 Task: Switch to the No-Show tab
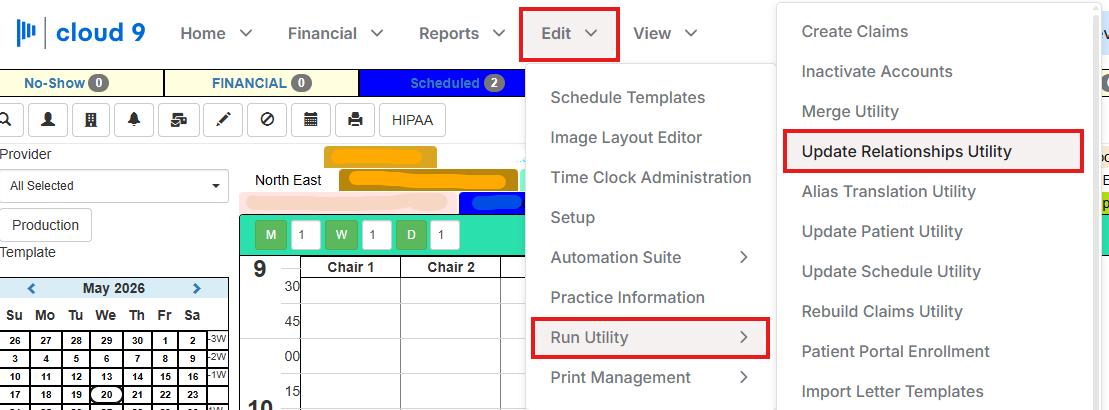click(x=81, y=83)
